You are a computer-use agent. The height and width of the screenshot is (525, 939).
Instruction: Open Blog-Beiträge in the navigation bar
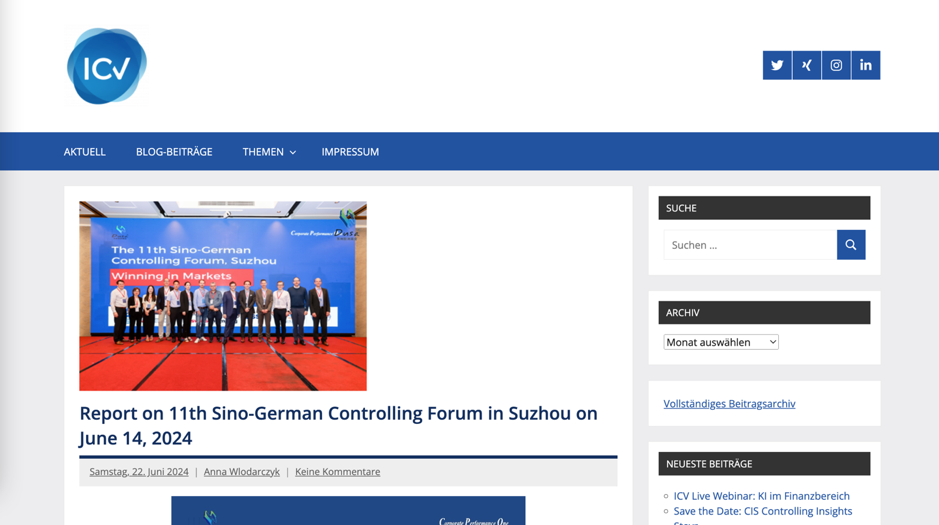(x=174, y=152)
